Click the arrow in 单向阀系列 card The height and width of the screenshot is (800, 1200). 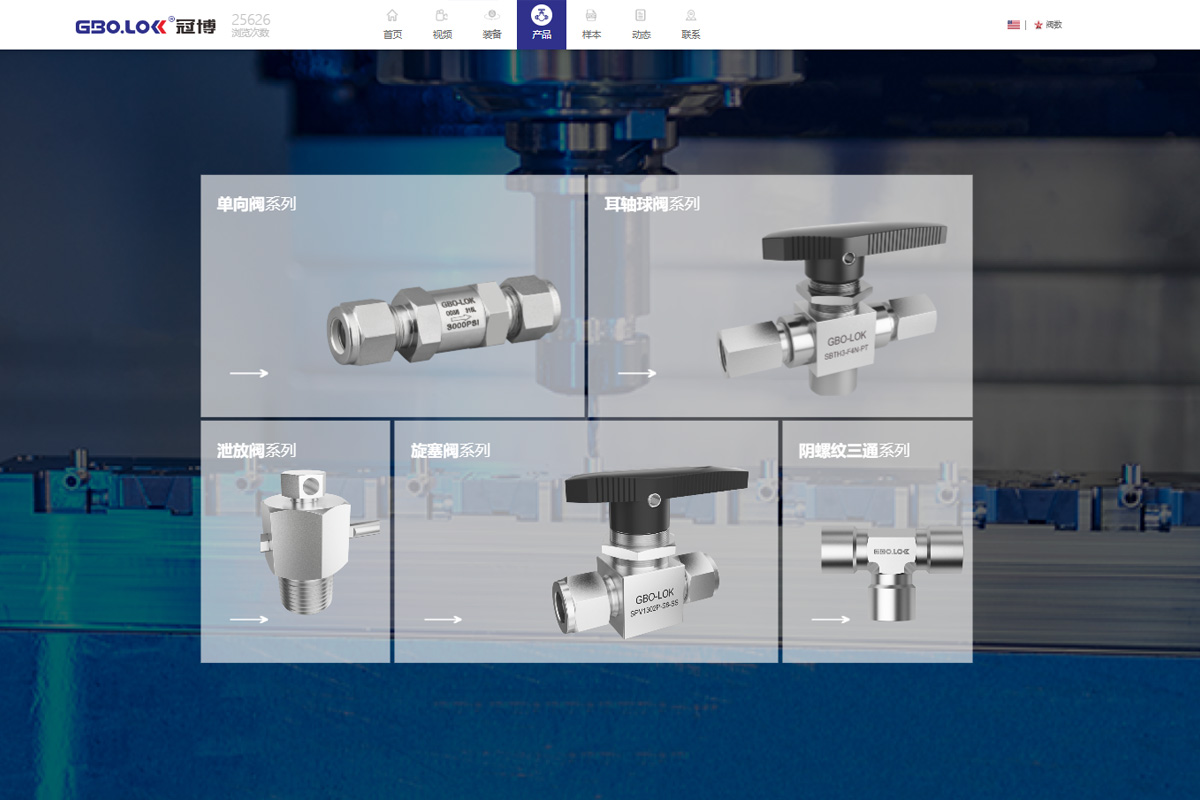pos(249,373)
